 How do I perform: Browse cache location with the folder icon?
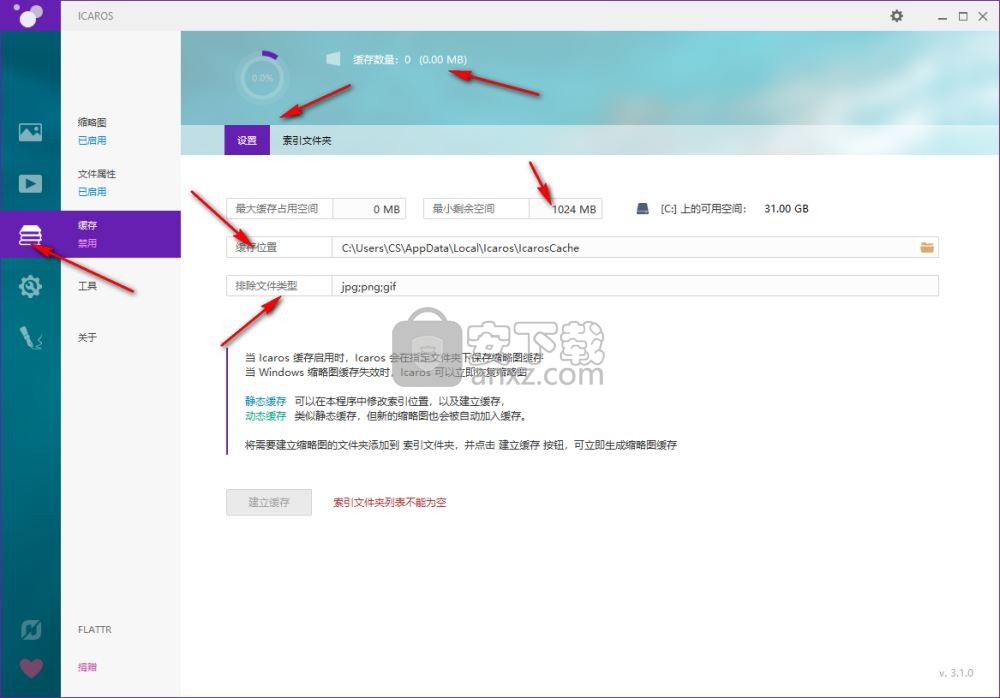927,248
